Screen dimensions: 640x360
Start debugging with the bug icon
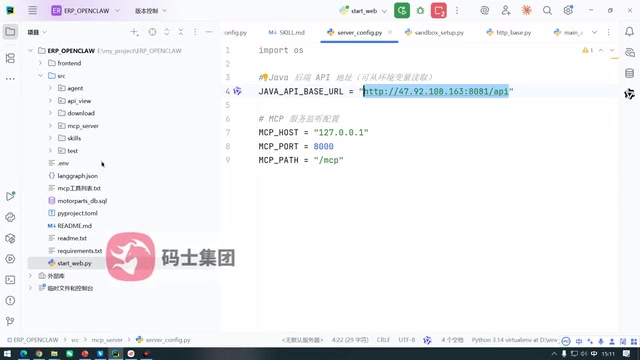(x=420, y=11)
